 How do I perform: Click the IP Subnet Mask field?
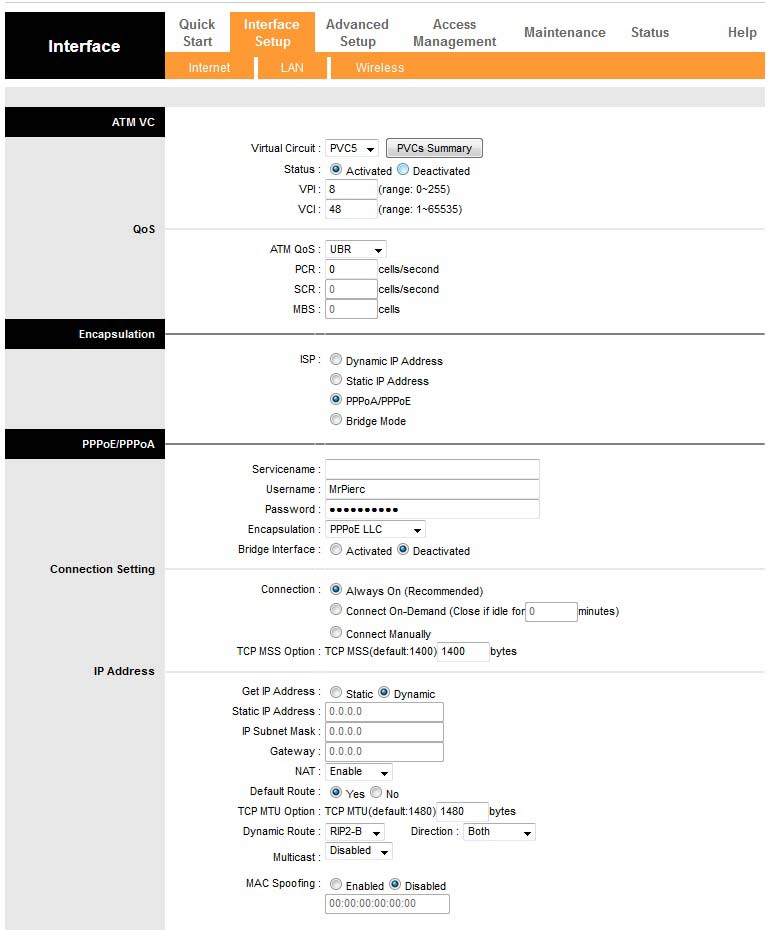click(384, 732)
